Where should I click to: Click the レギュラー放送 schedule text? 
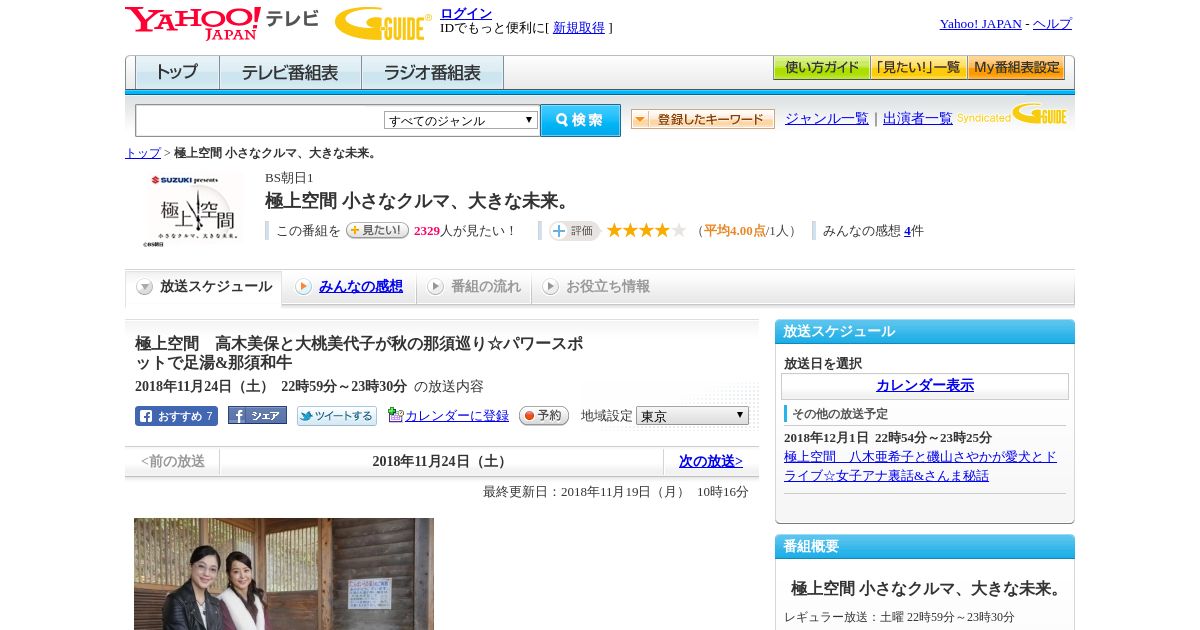(899, 617)
